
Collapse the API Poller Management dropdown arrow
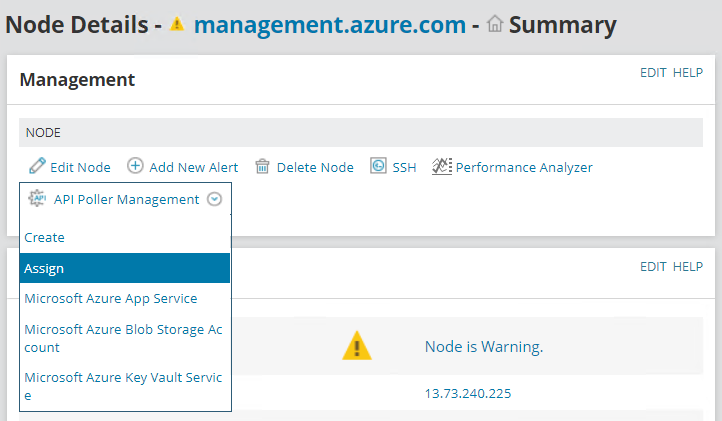pos(214,199)
